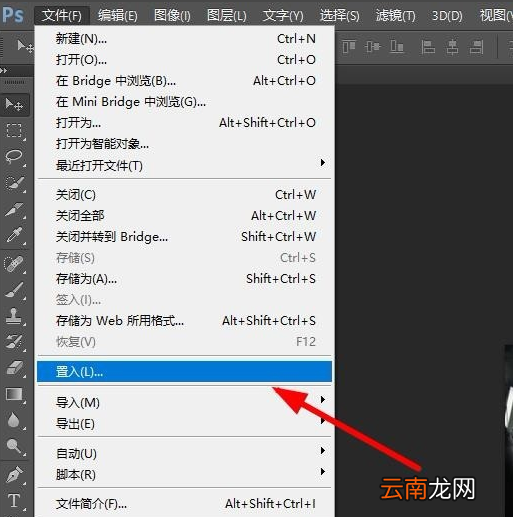Screen dimensions: 513x517
Task: Choose 在 Mini Bridge 中浏览(G)...
Action: pyautogui.click(x=185, y=102)
